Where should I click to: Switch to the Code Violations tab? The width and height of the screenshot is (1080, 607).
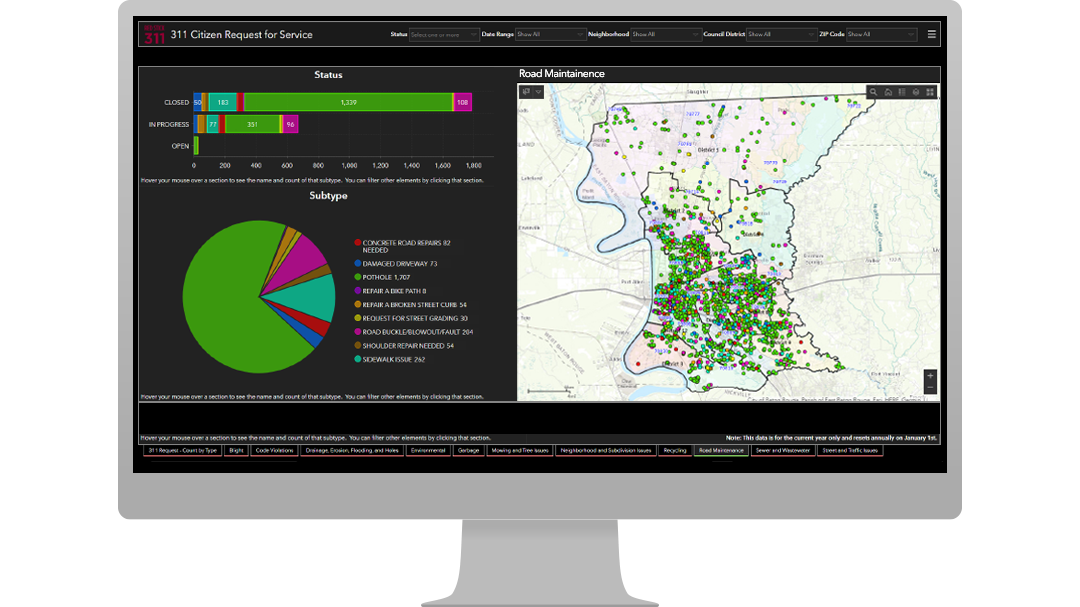[x=274, y=451]
